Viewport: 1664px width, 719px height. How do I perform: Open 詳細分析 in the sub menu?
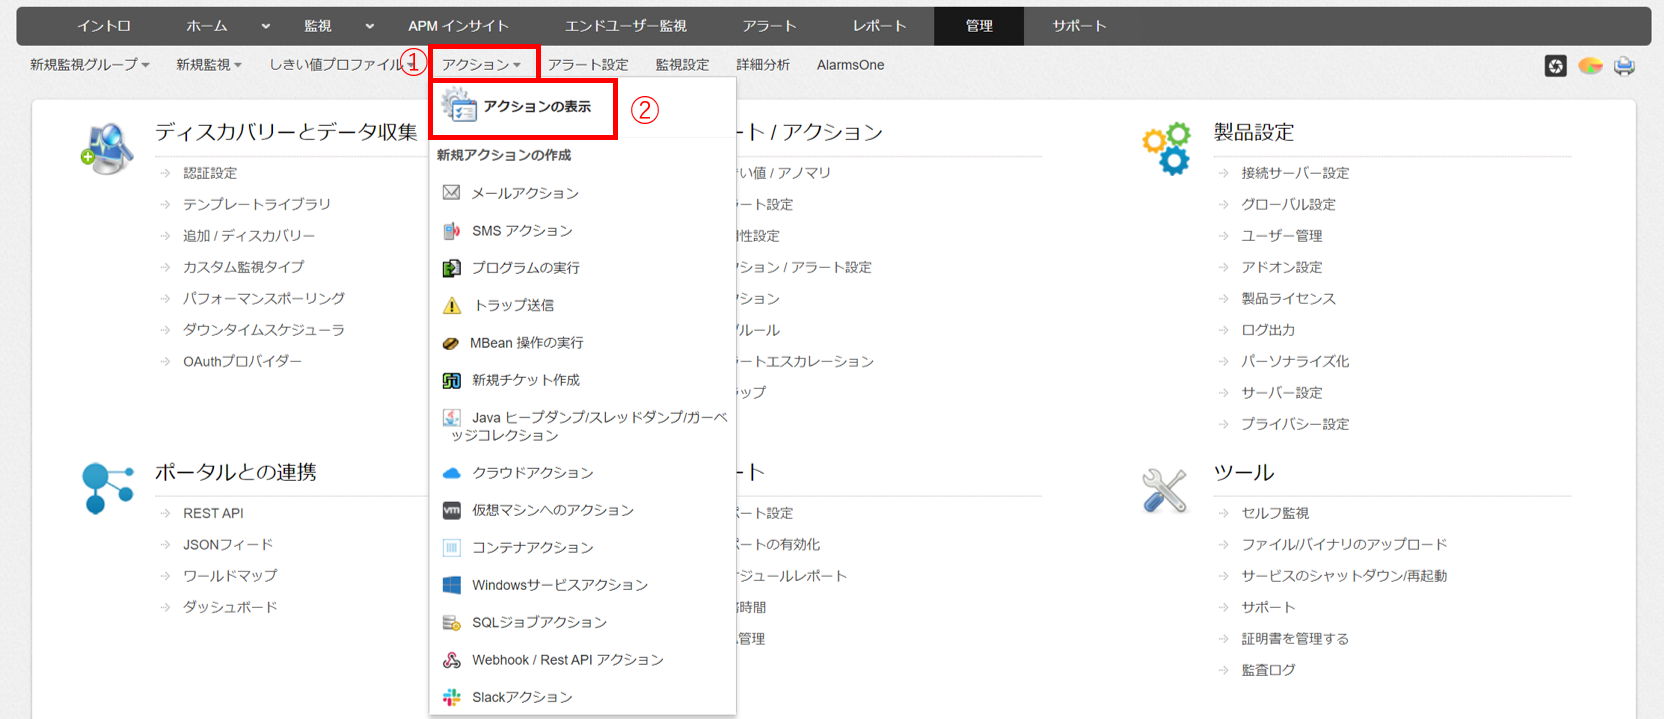point(763,65)
